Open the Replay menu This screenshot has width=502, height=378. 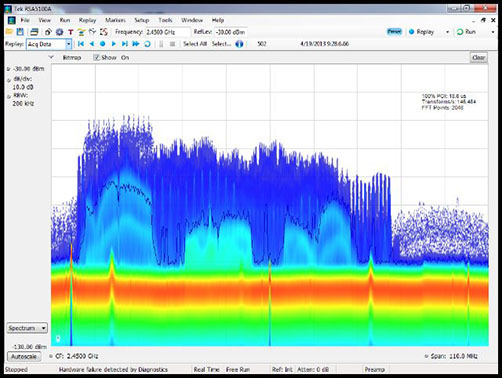87,20
